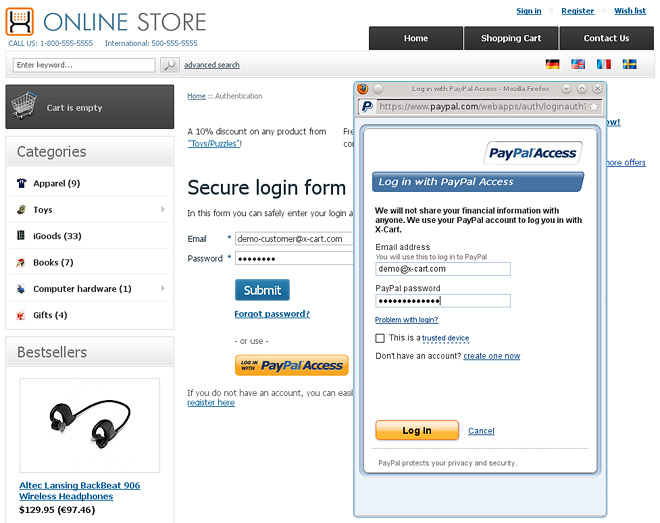The image size is (660, 523).
Task: Click the Apparel shirt icon
Action: point(21,183)
